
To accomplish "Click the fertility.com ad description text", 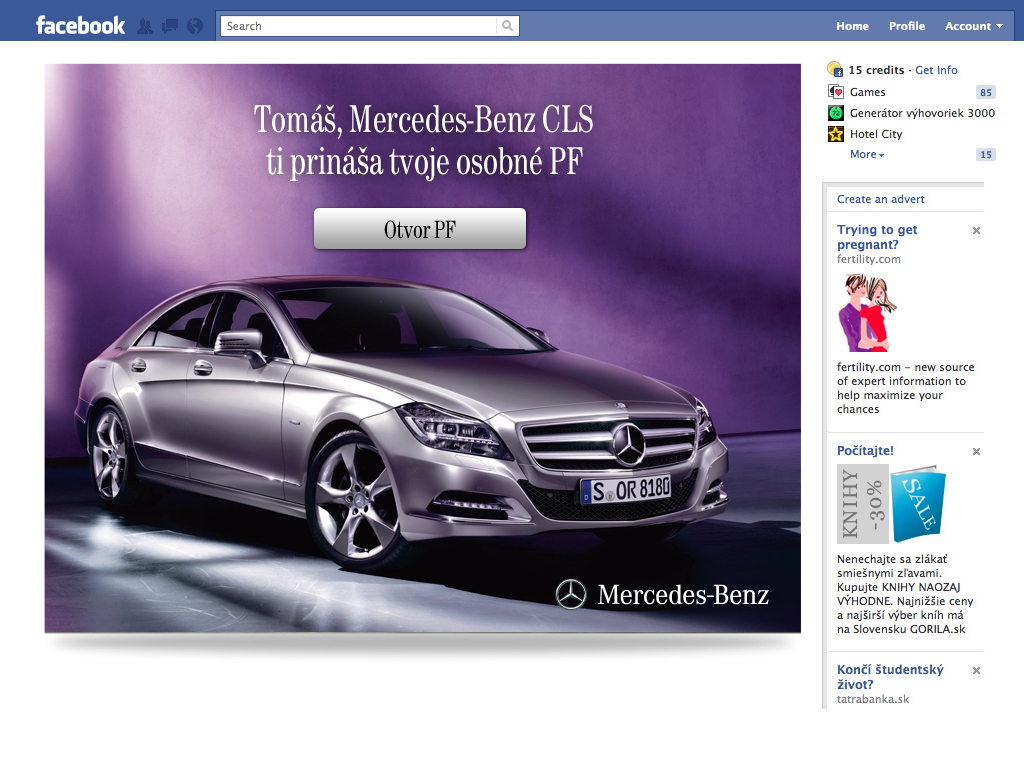I will click(905, 388).
